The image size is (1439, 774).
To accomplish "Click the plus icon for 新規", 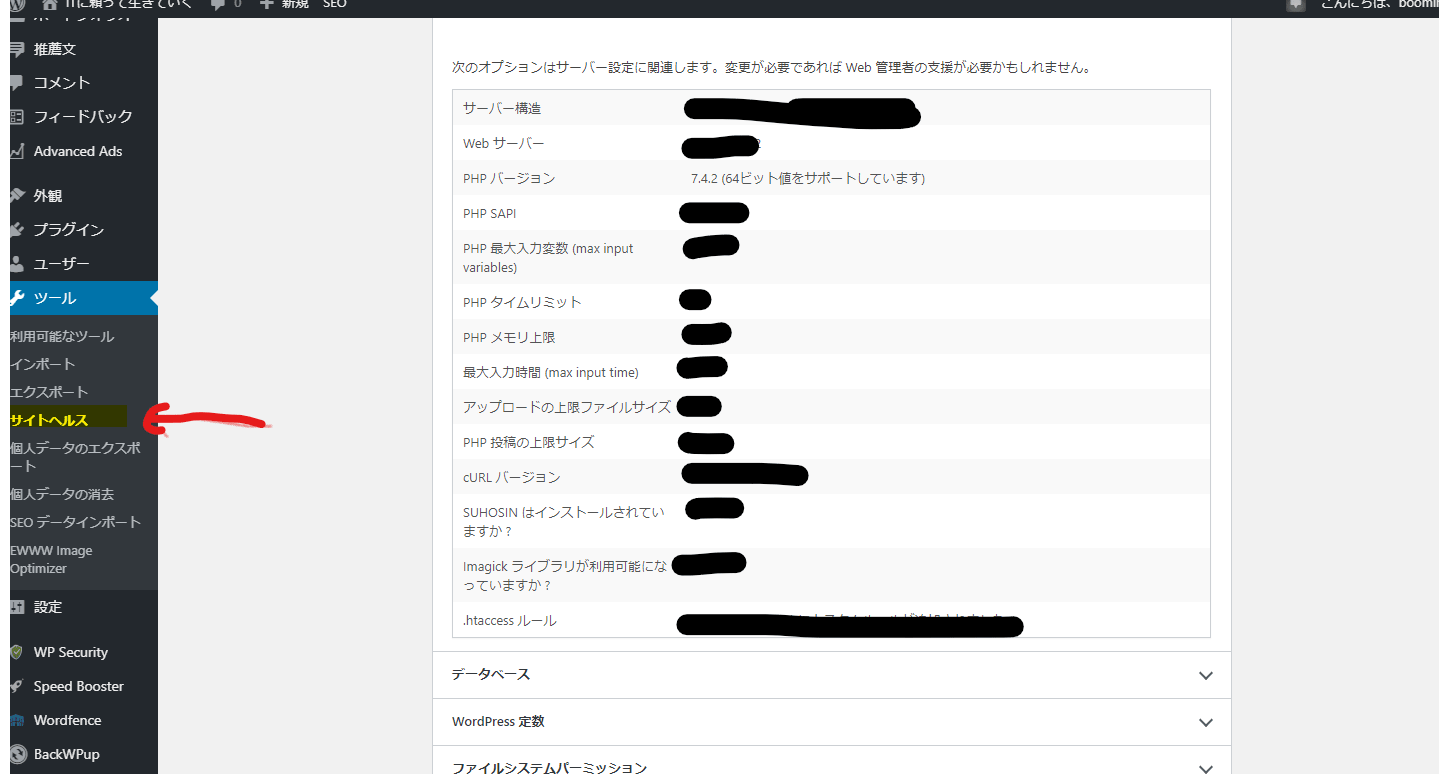I will (x=266, y=4).
